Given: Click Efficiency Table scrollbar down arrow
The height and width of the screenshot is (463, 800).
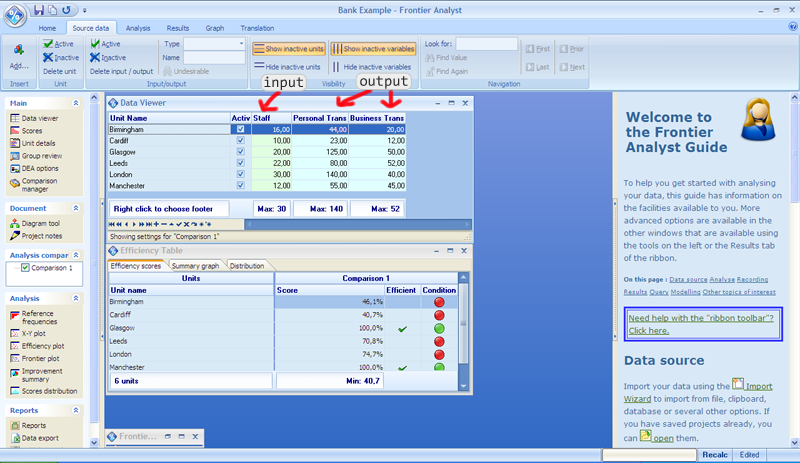Looking at the screenshot, I should pos(463,386).
